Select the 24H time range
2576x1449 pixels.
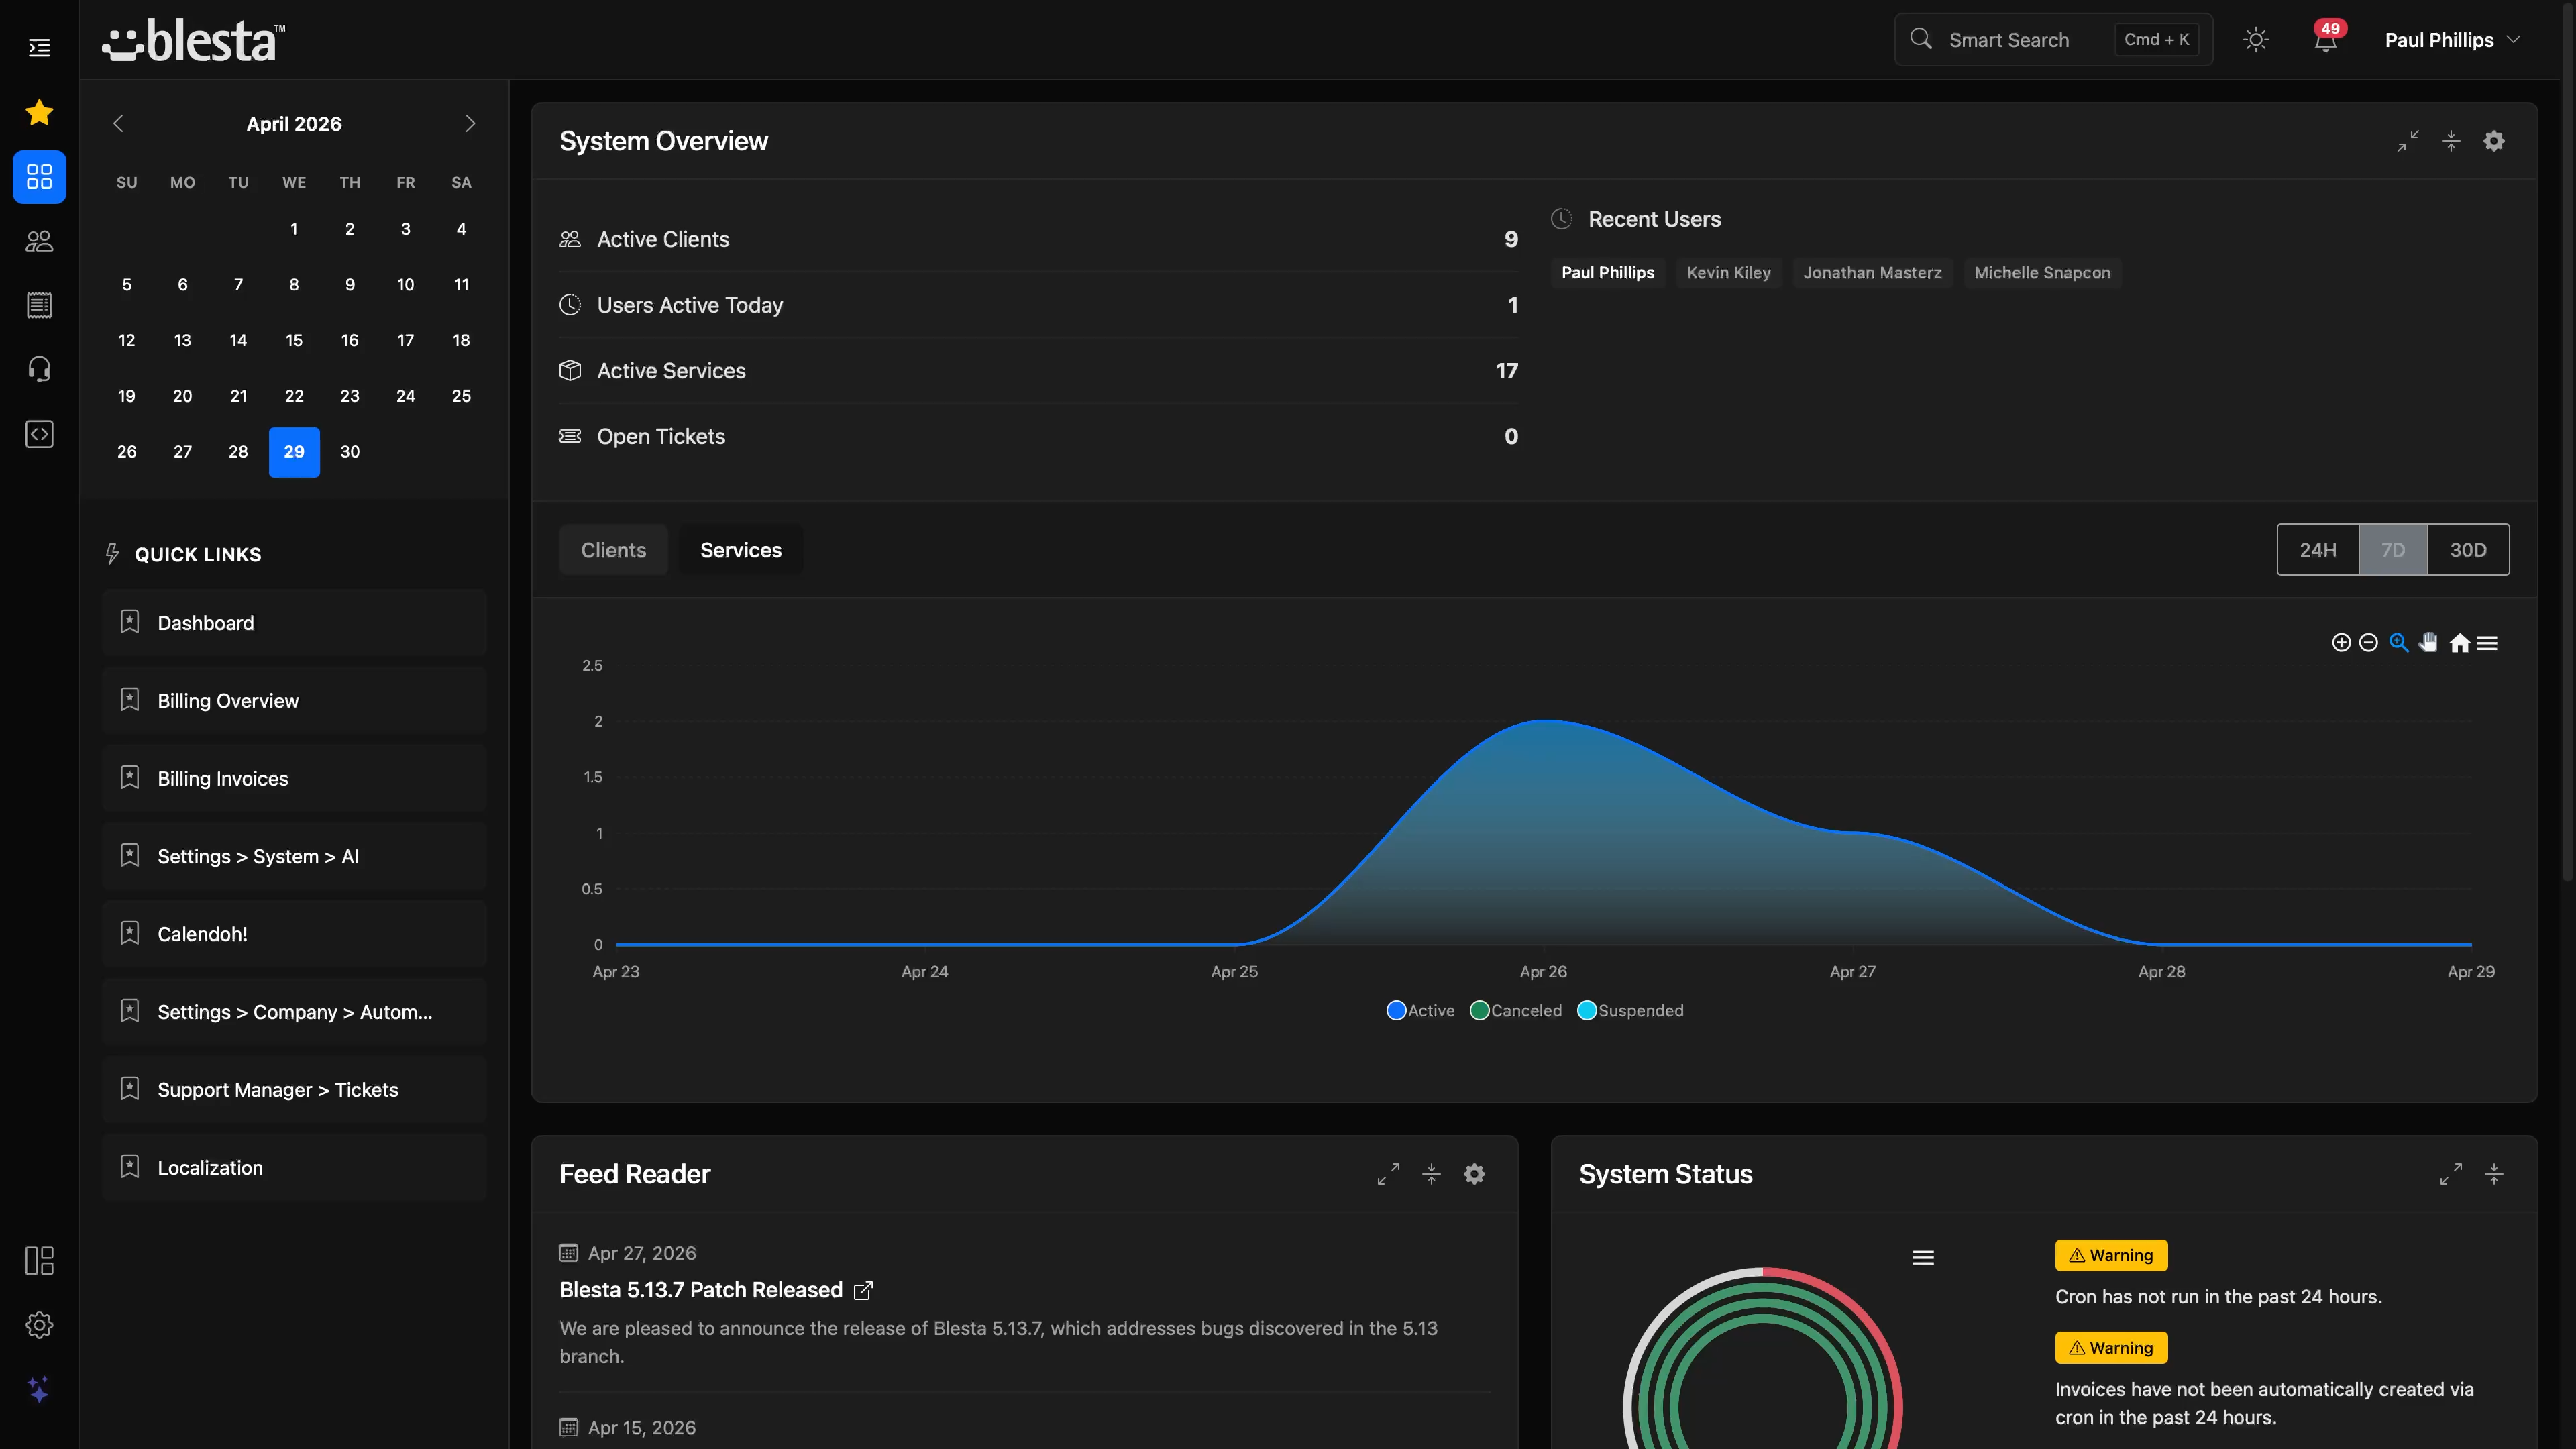point(2317,550)
